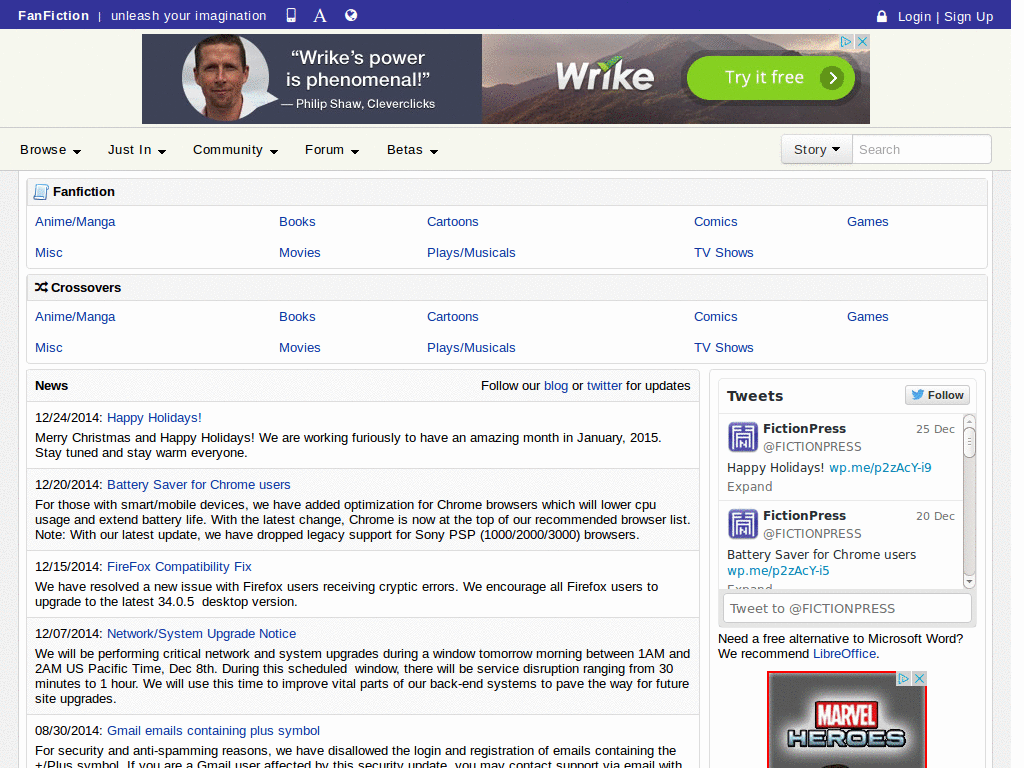Open the wp.me/p2zAcY-i9 tweet link
The width and height of the screenshot is (1024, 768).
pyautogui.click(x=880, y=468)
